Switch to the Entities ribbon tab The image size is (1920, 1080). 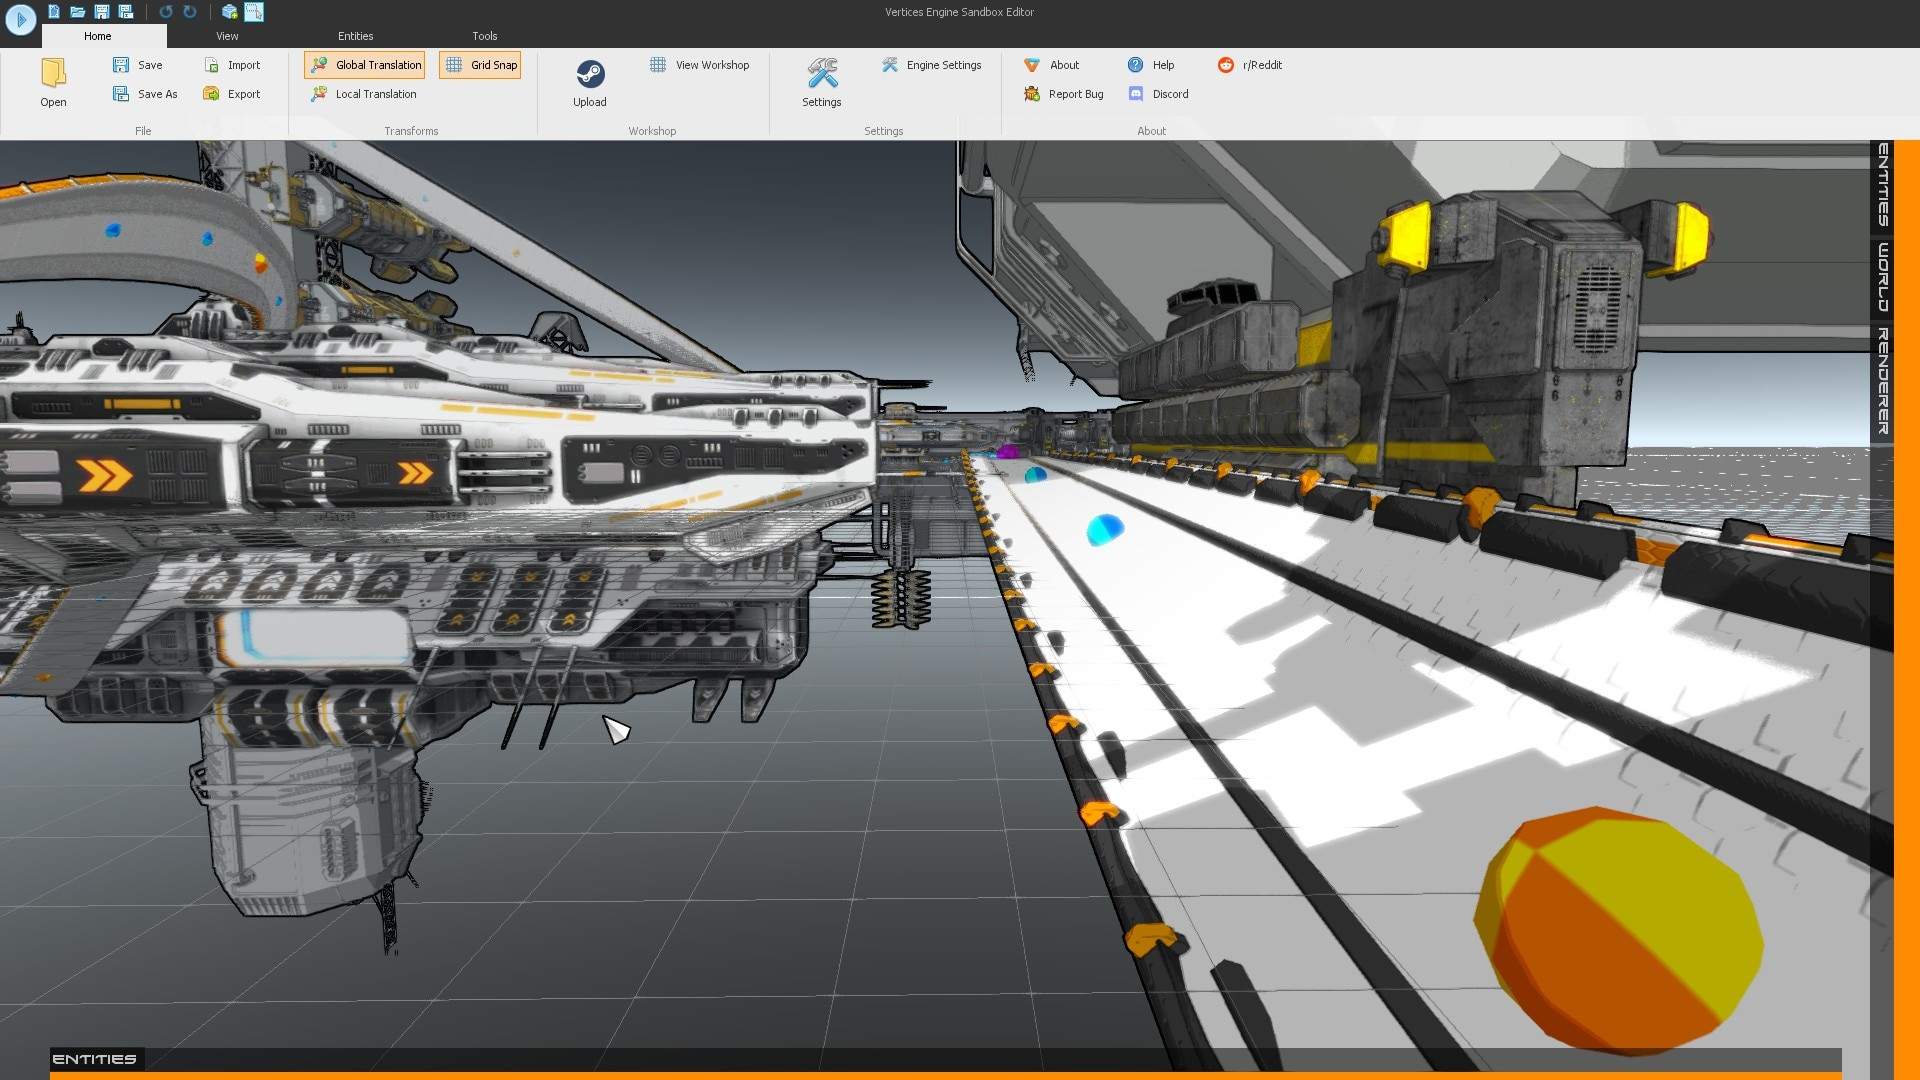(355, 35)
